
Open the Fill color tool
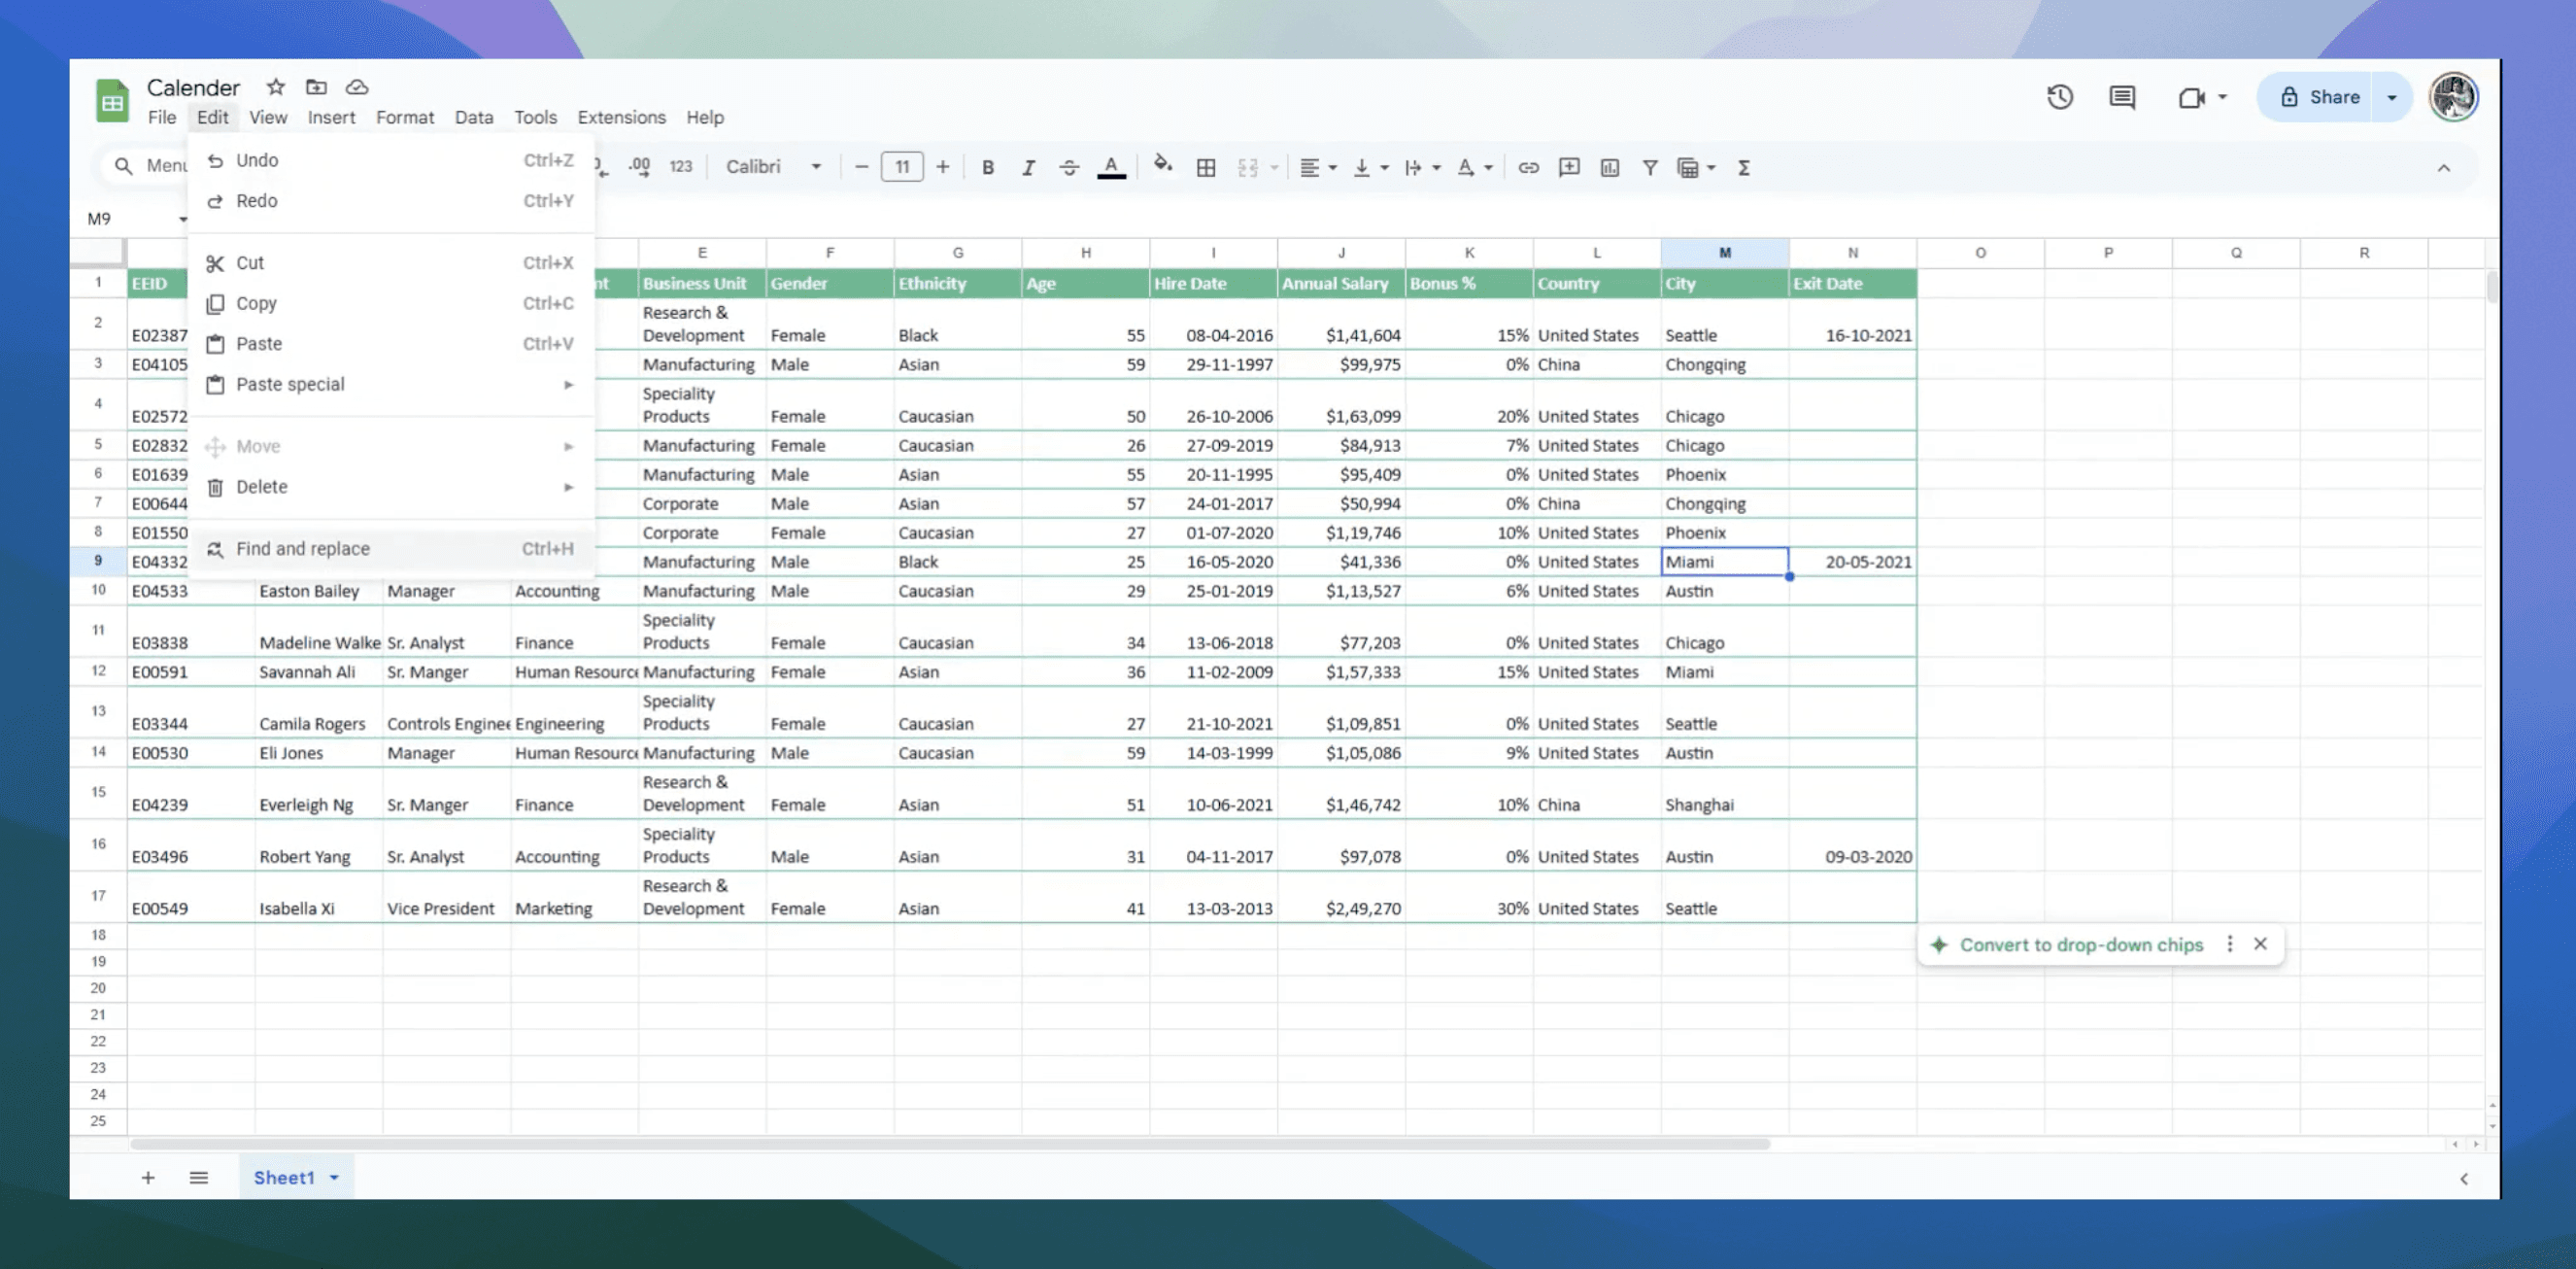point(1163,167)
